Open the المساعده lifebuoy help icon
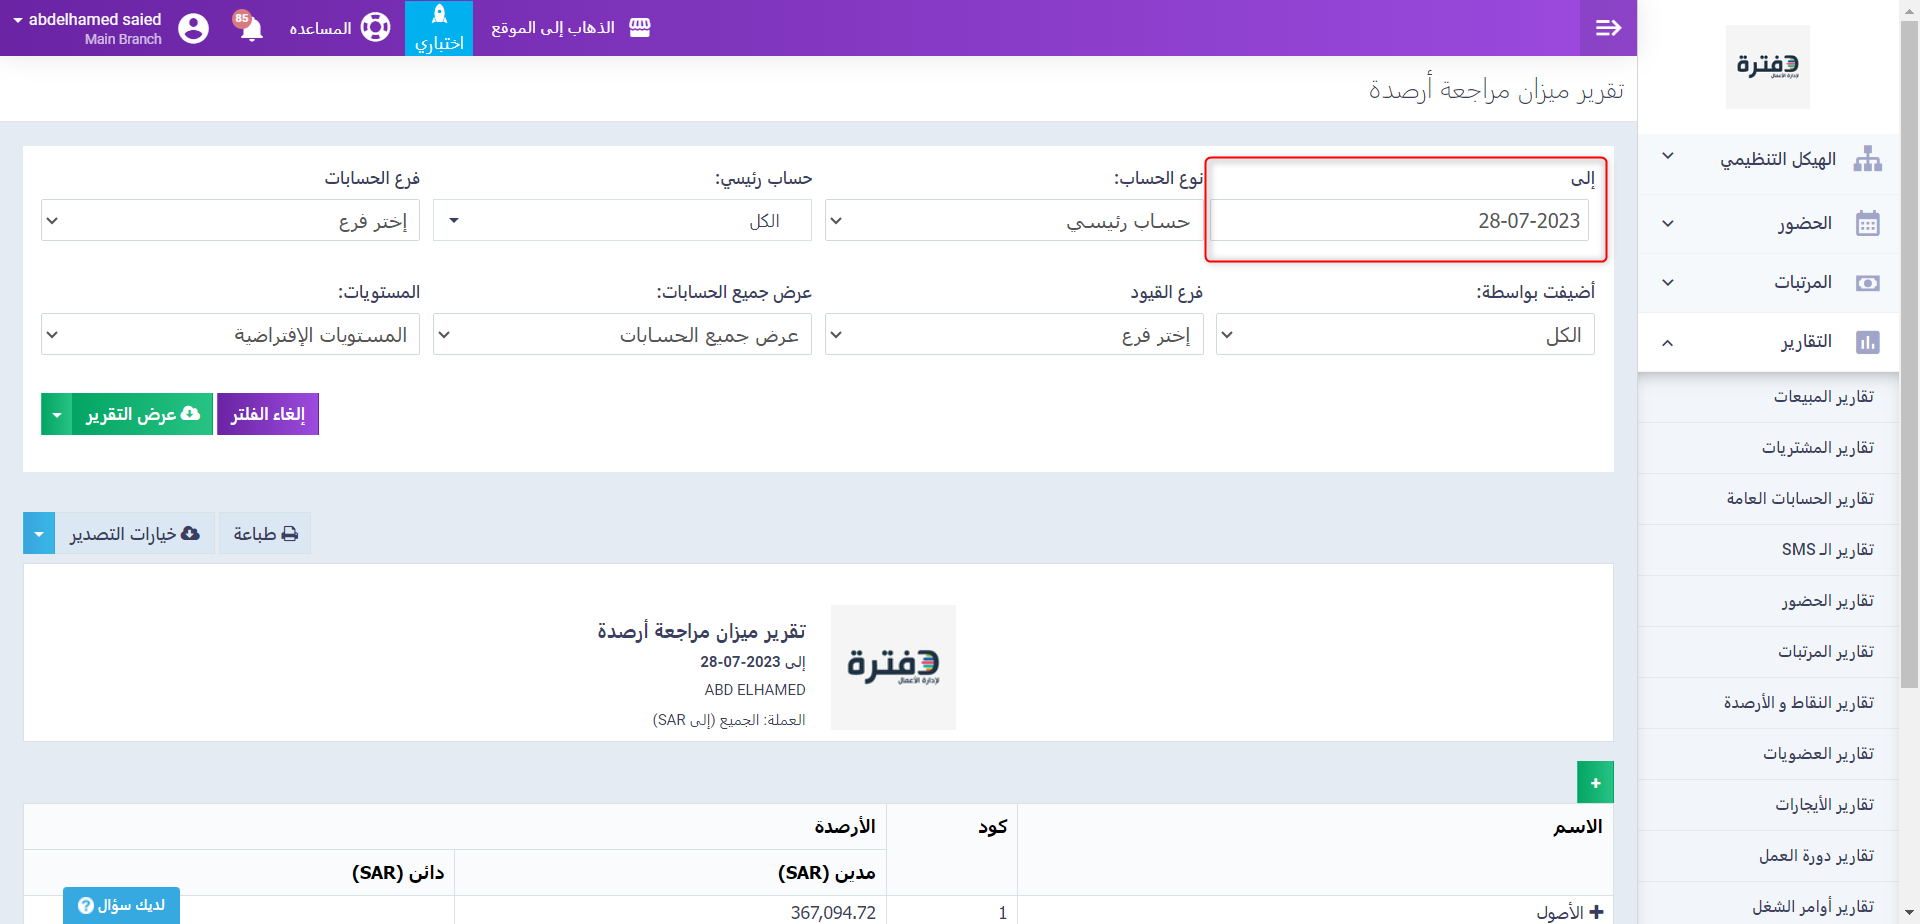This screenshot has height=924, width=1920. 375,28
